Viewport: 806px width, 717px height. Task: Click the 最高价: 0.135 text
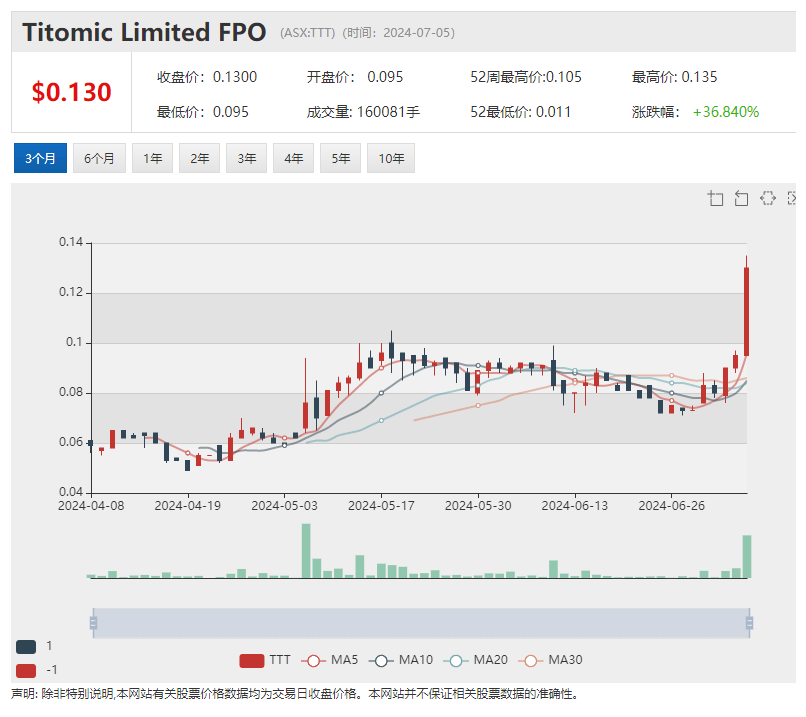click(x=674, y=77)
